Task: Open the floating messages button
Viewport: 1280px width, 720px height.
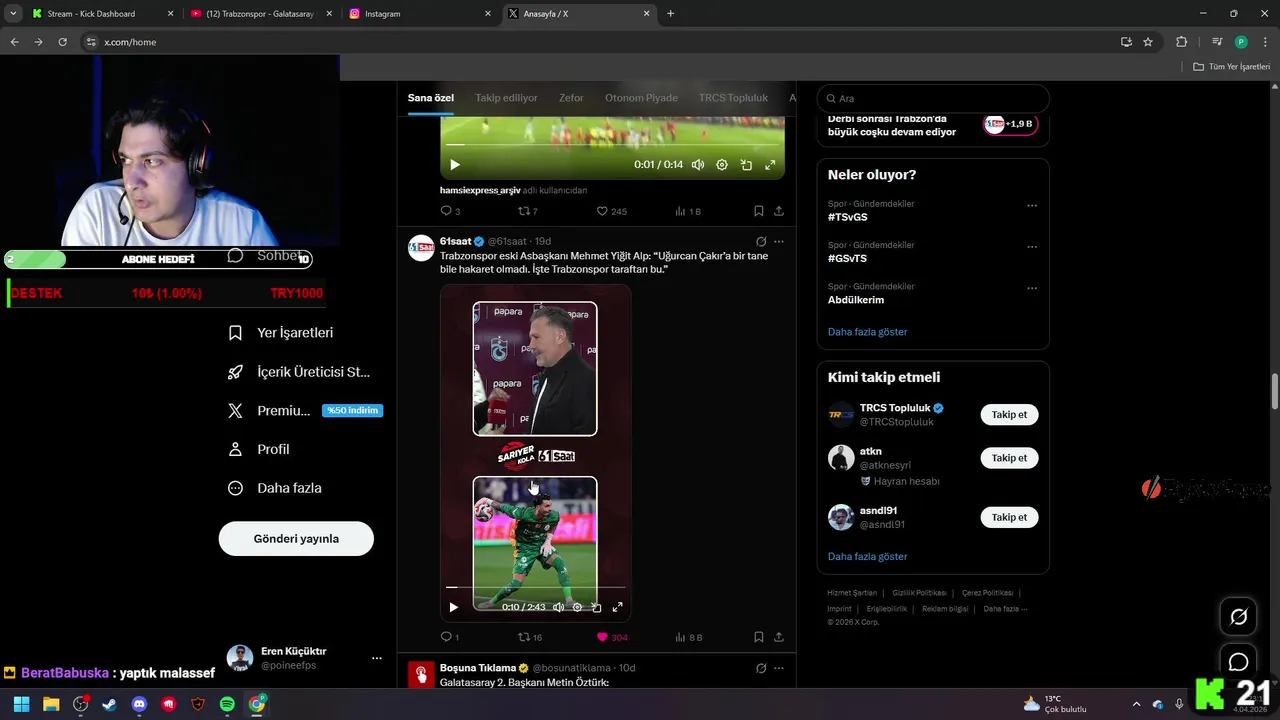Action: click(1238, 662)
